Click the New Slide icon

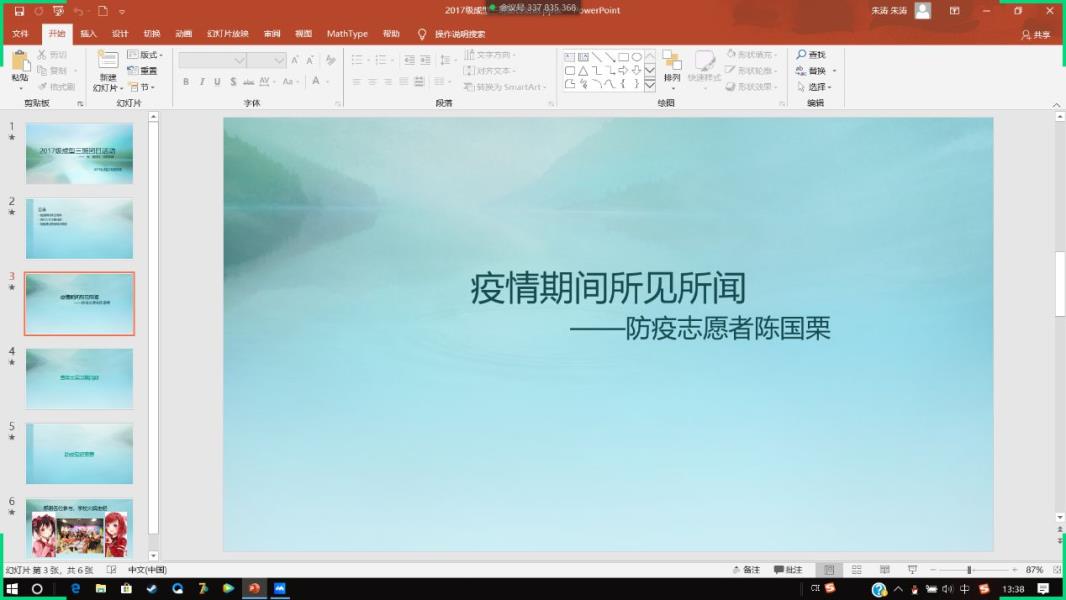click(107, 60)
